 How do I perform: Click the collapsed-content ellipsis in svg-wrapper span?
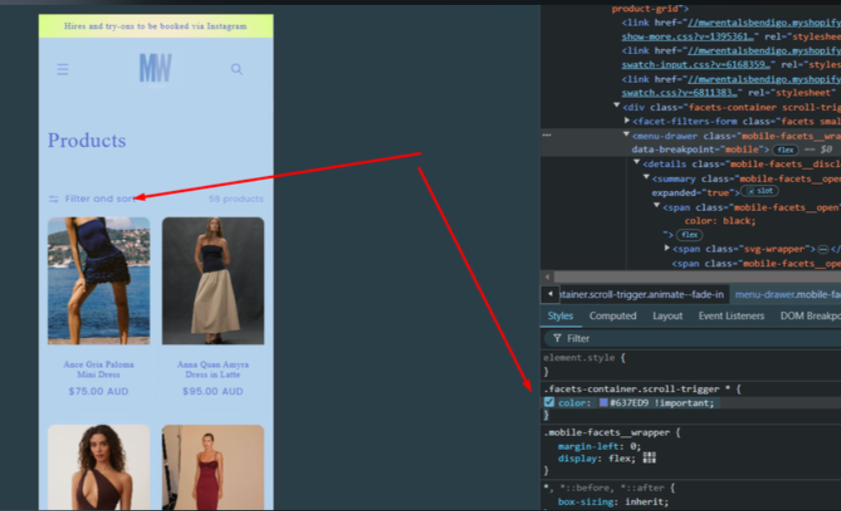pyautogui.click(x=823, y=249)
